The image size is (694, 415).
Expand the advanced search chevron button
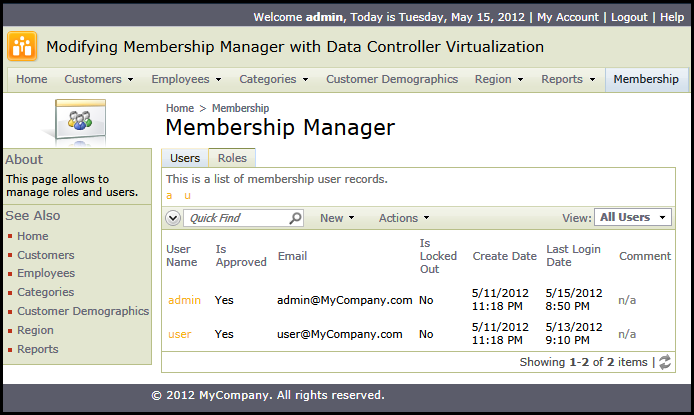pos(173,218)
